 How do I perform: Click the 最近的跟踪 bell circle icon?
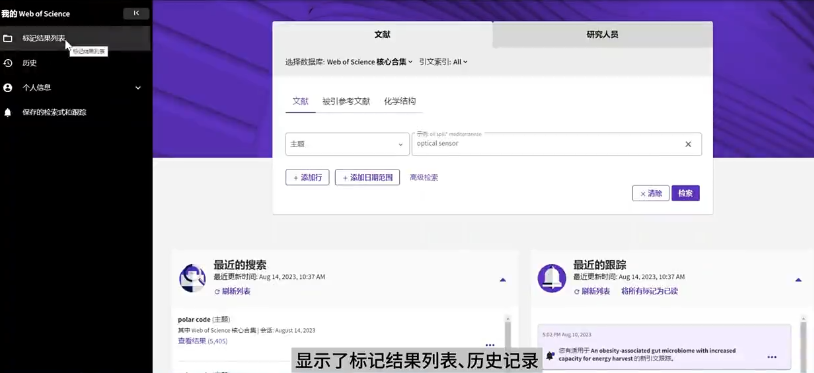[x=551, y=278]
